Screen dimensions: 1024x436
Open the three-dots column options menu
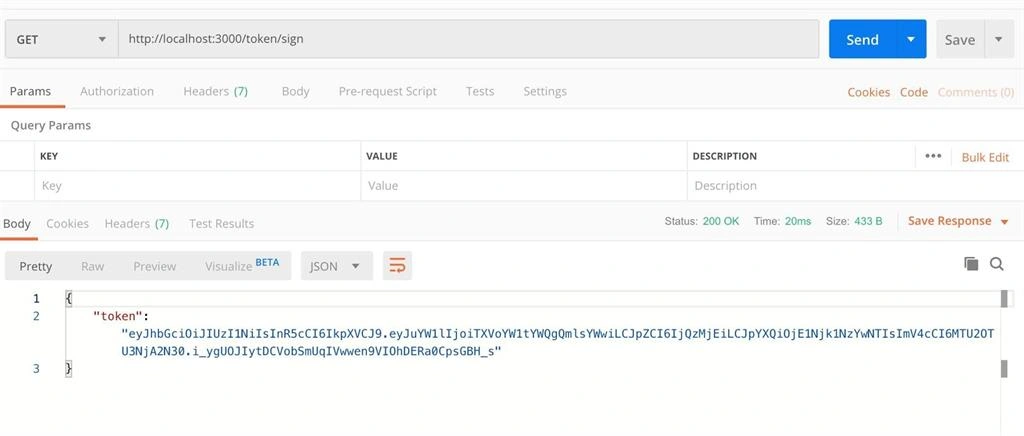tap(933, 156)
